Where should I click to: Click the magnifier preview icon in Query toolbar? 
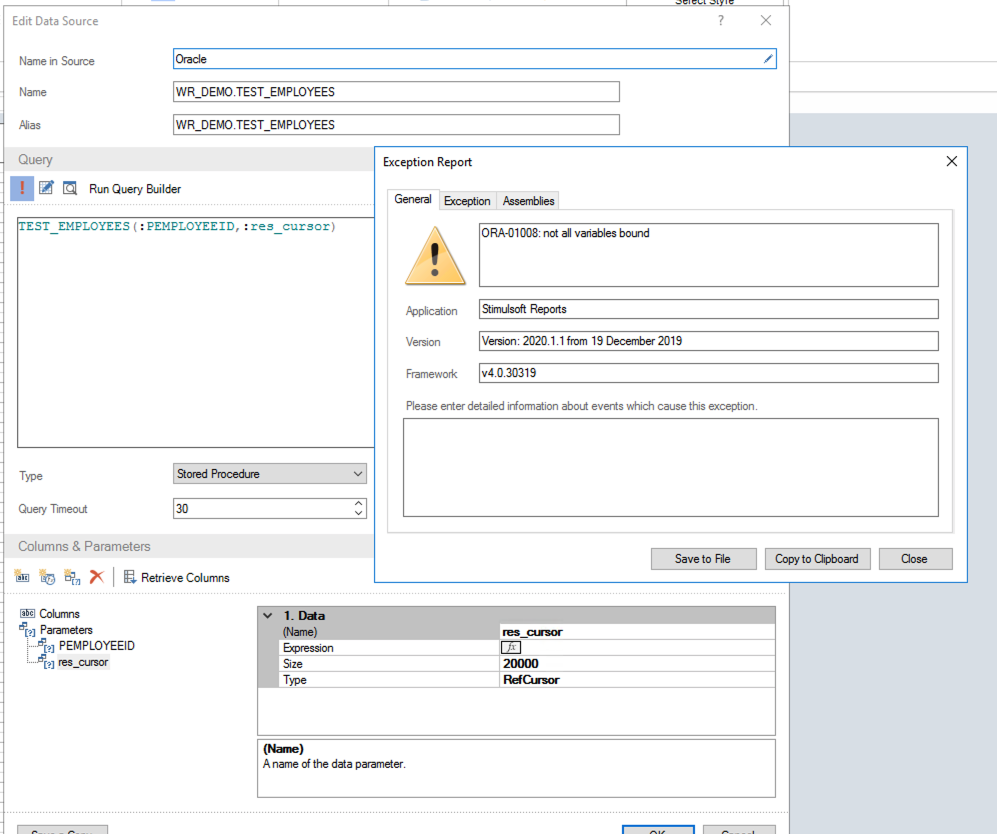[x=70, y=188]
